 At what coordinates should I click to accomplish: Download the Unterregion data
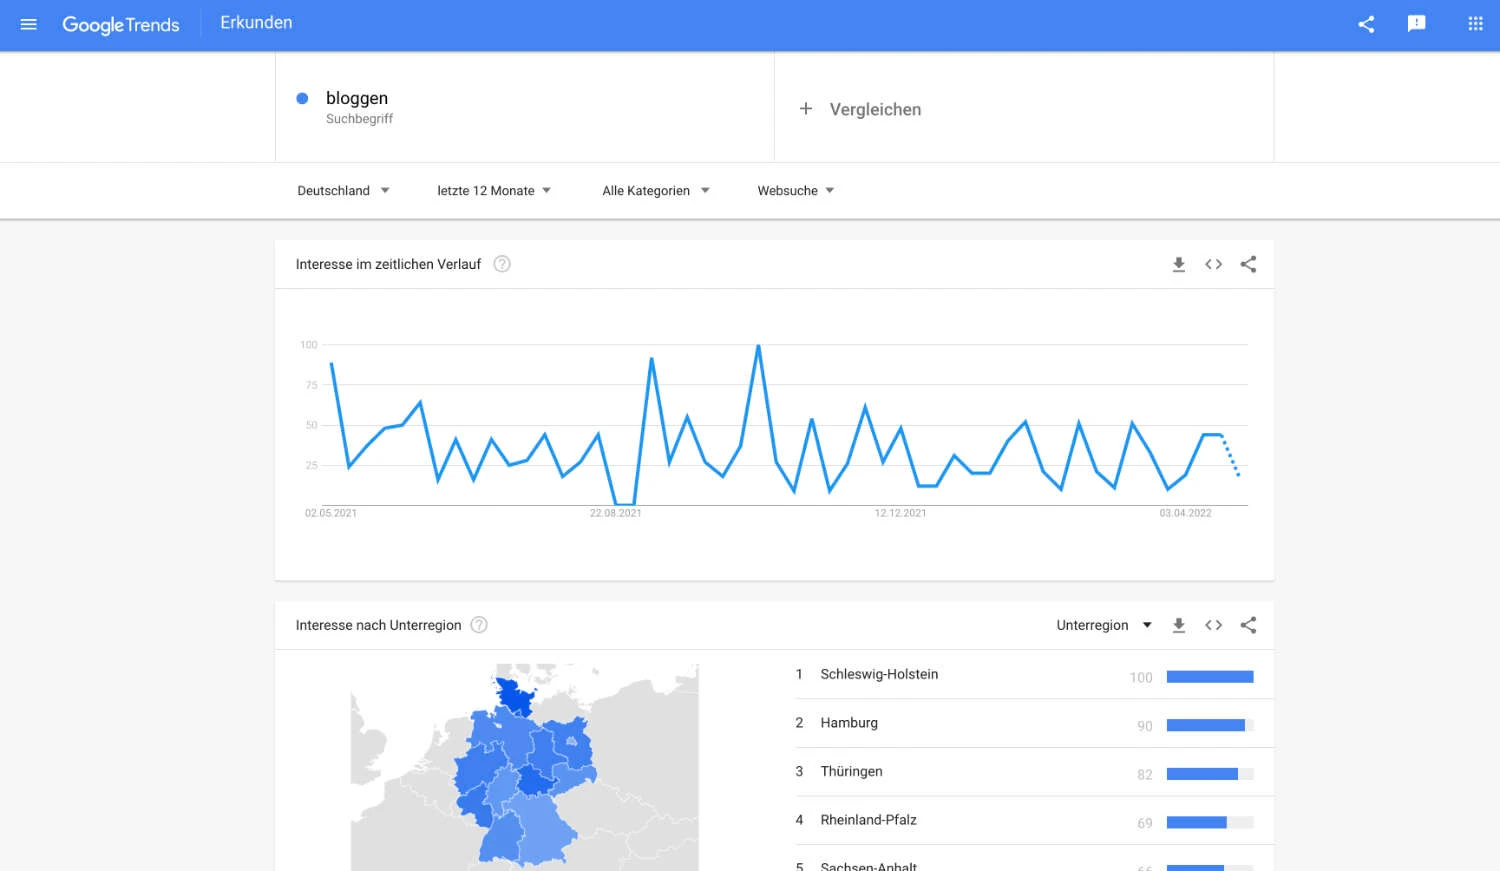click(1178, 624)
